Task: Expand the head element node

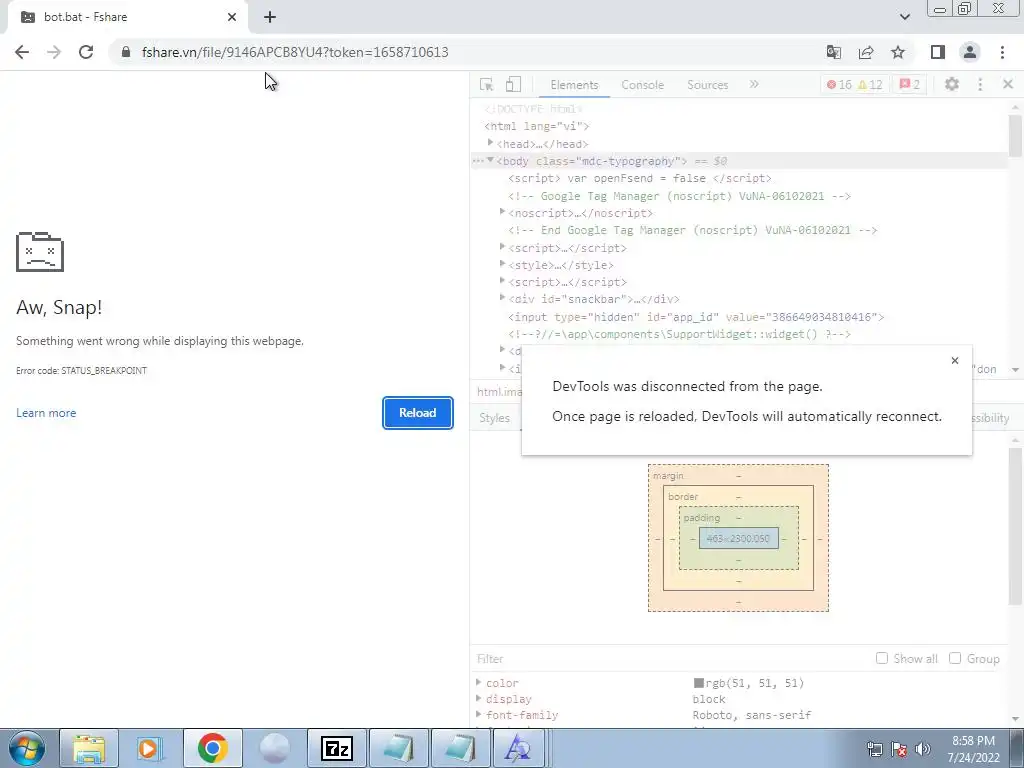Action: click(490, 142)
